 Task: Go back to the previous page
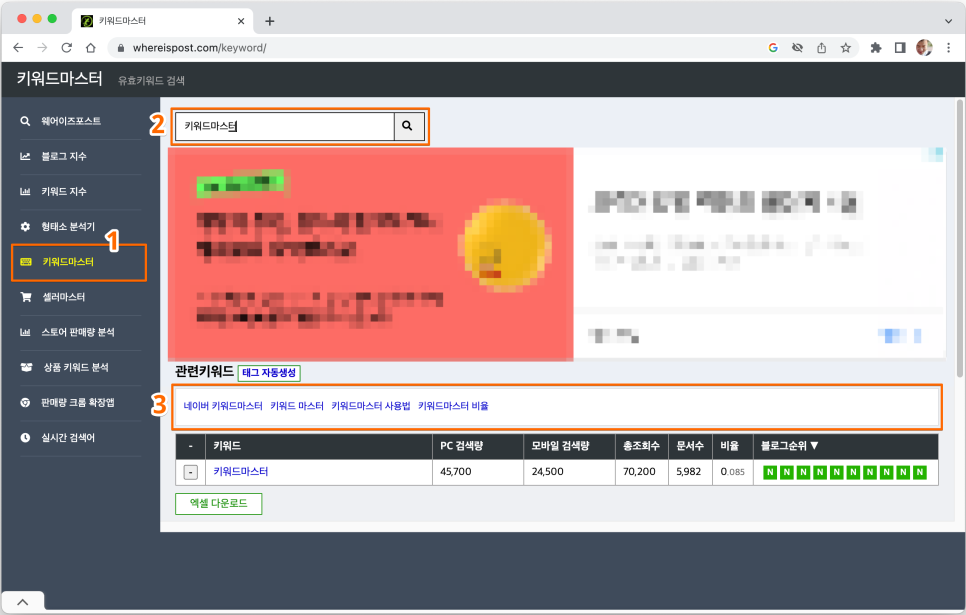tap(18, 47)
